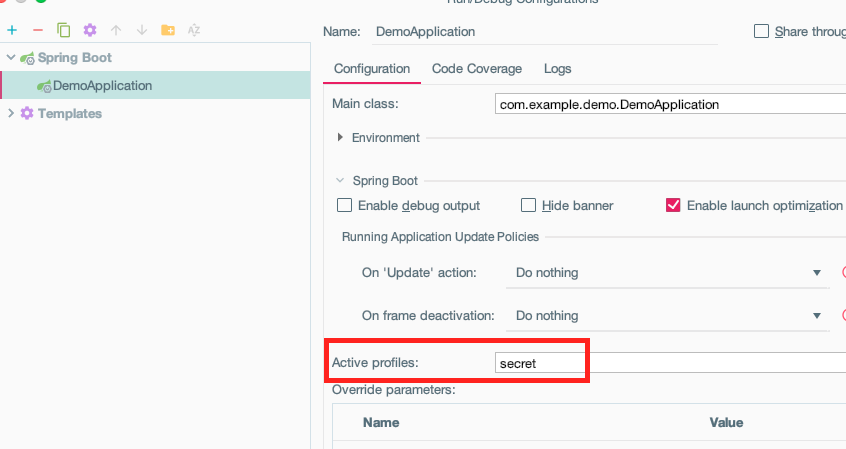846x449 pixels.
Task: Expand the Environment section
Action: pos(340,137)
